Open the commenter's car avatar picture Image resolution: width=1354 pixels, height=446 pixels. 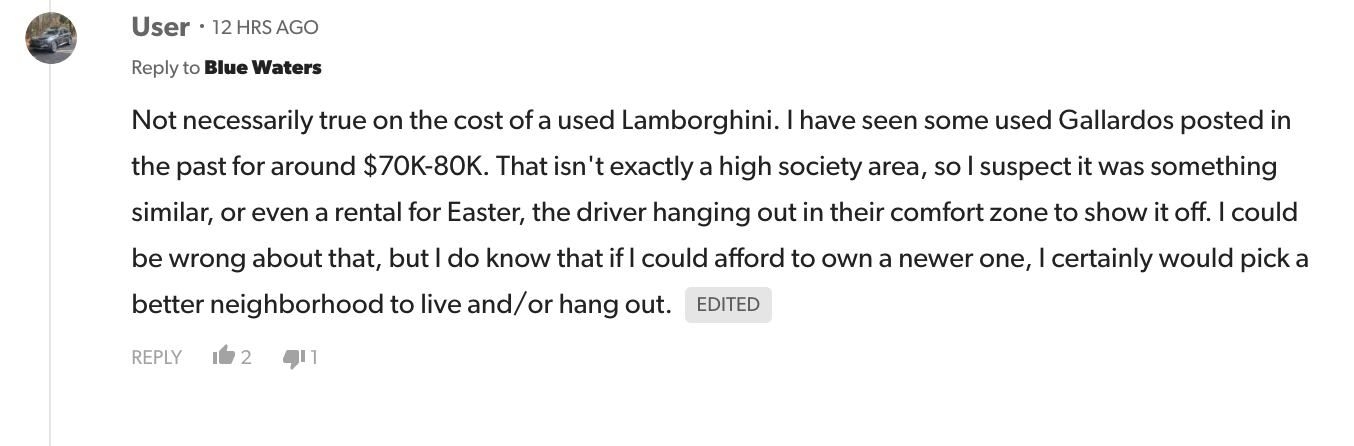coord(51,39)
